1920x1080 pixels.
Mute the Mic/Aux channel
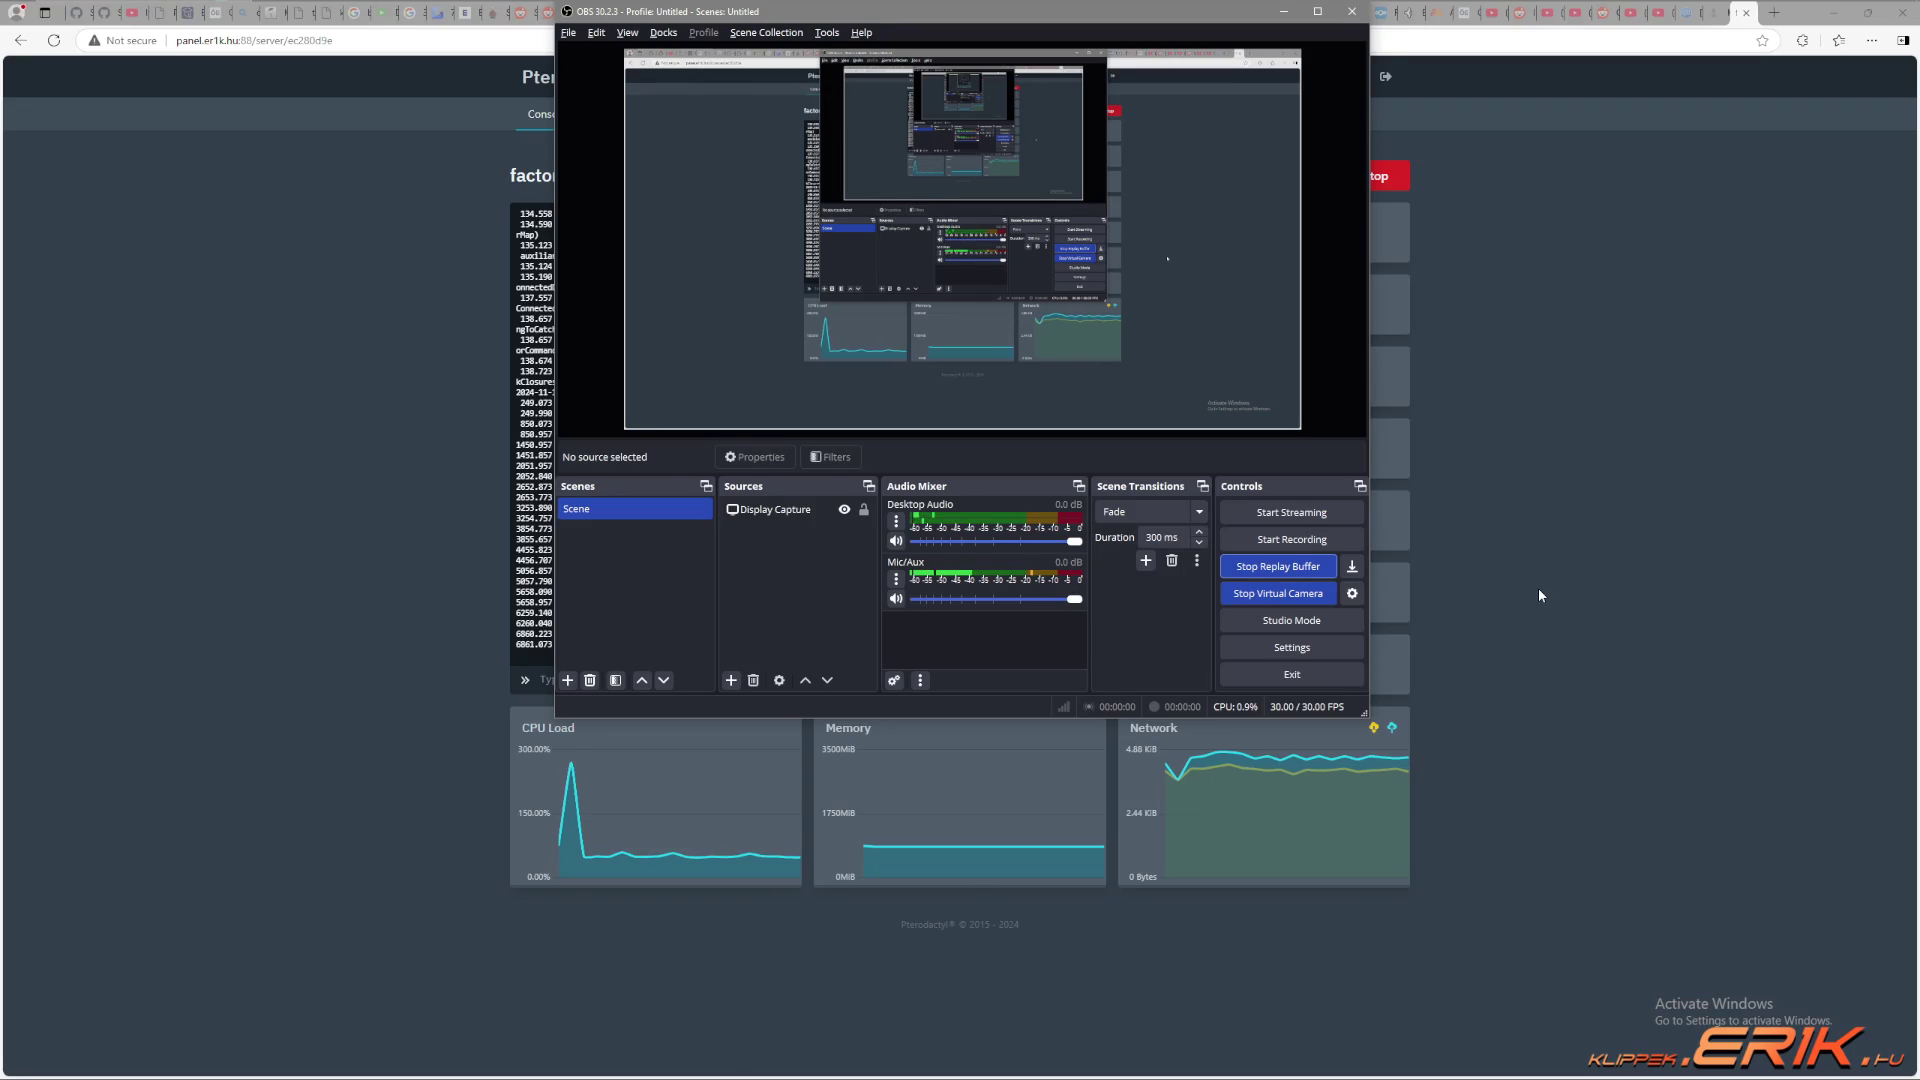tap(896, 599)
